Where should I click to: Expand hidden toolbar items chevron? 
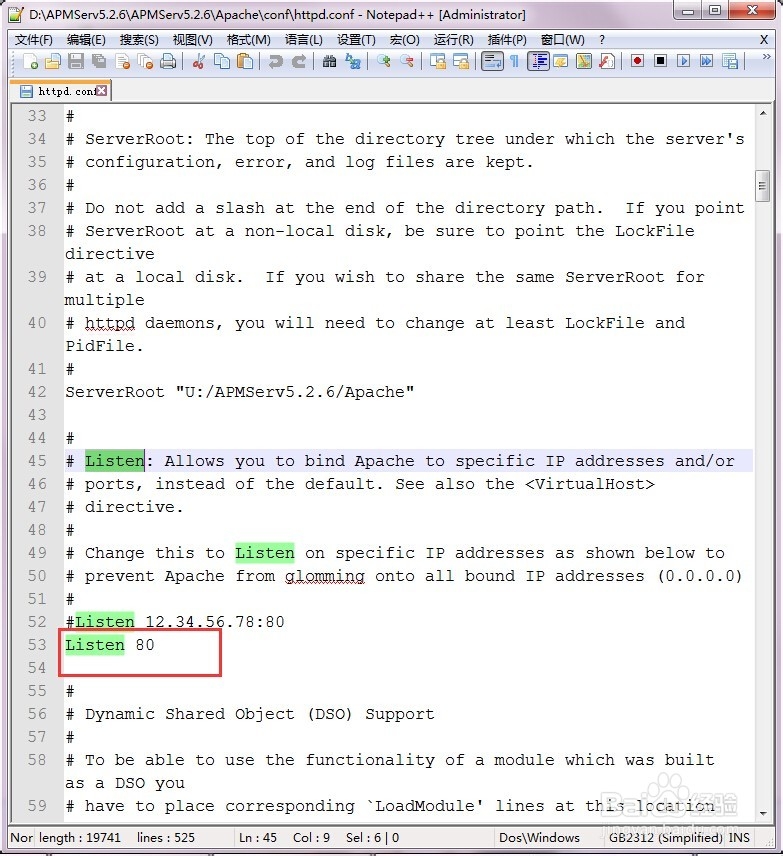[x=766, y=57]
